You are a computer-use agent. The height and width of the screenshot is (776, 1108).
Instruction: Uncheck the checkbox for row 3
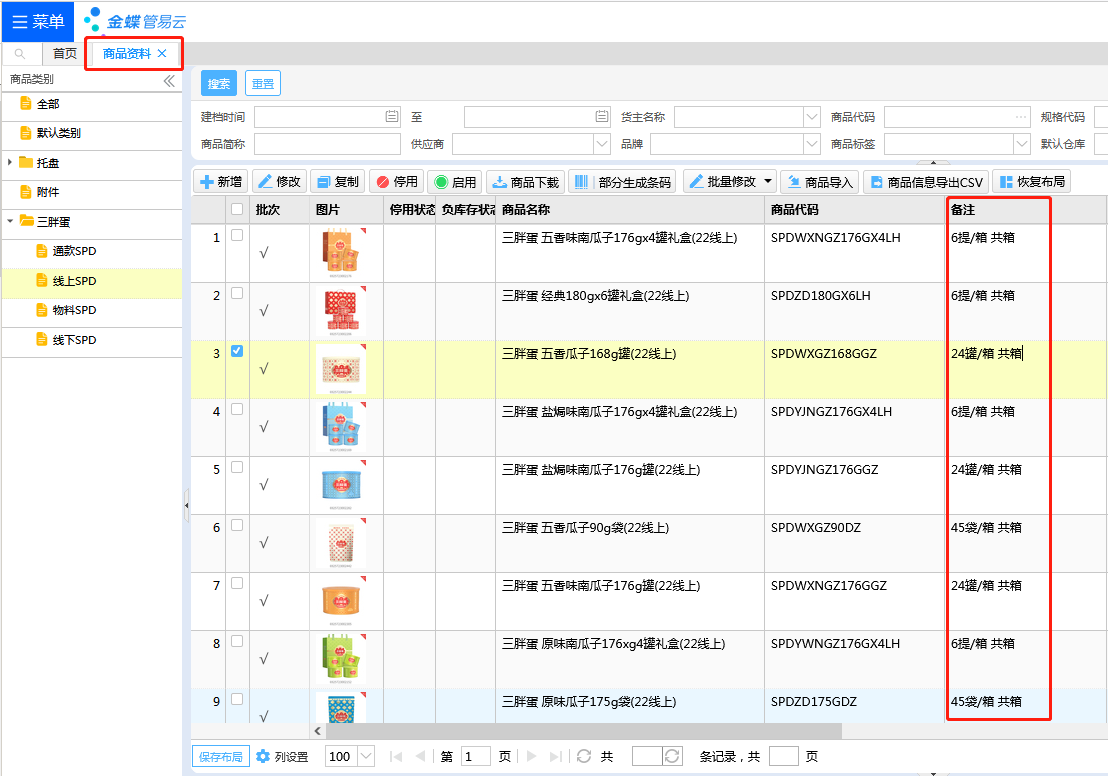coord(237,351)
